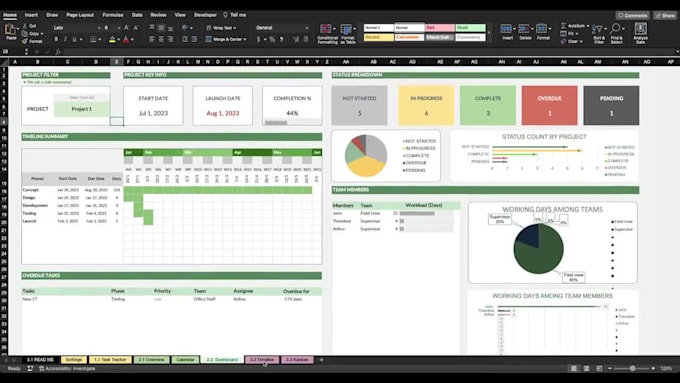The image size is (680, 383).
Task: Click the underline button
Action: [74, 39]
